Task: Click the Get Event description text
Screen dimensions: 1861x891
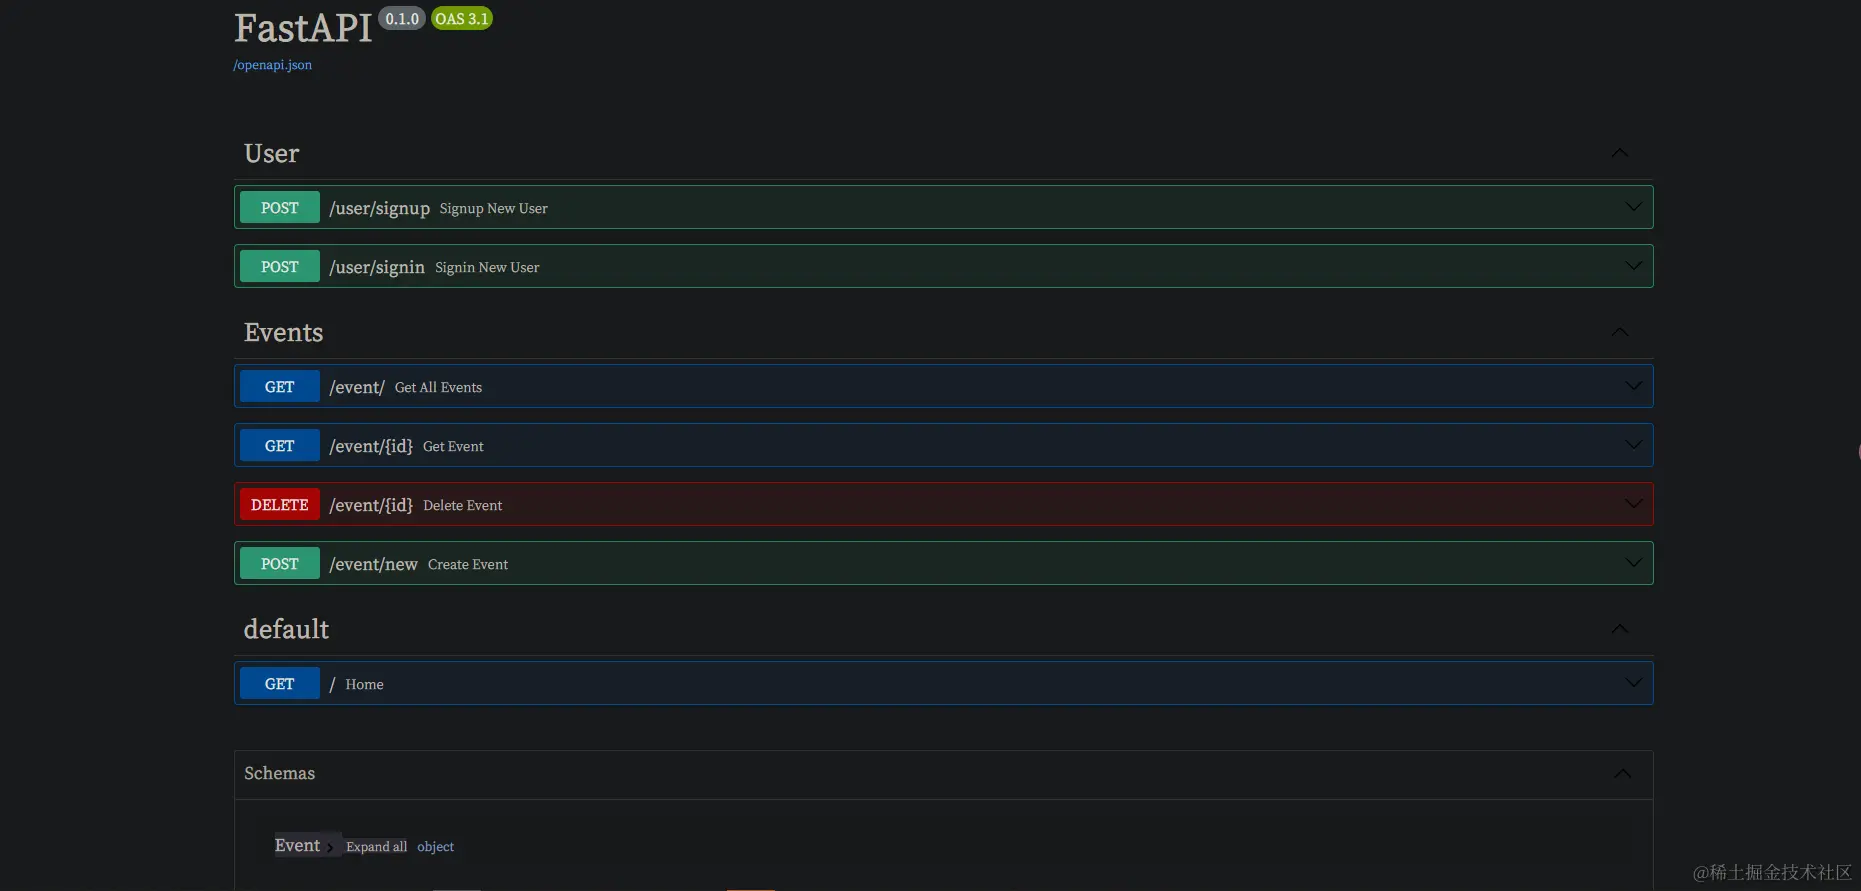Action: click(453, 446)
